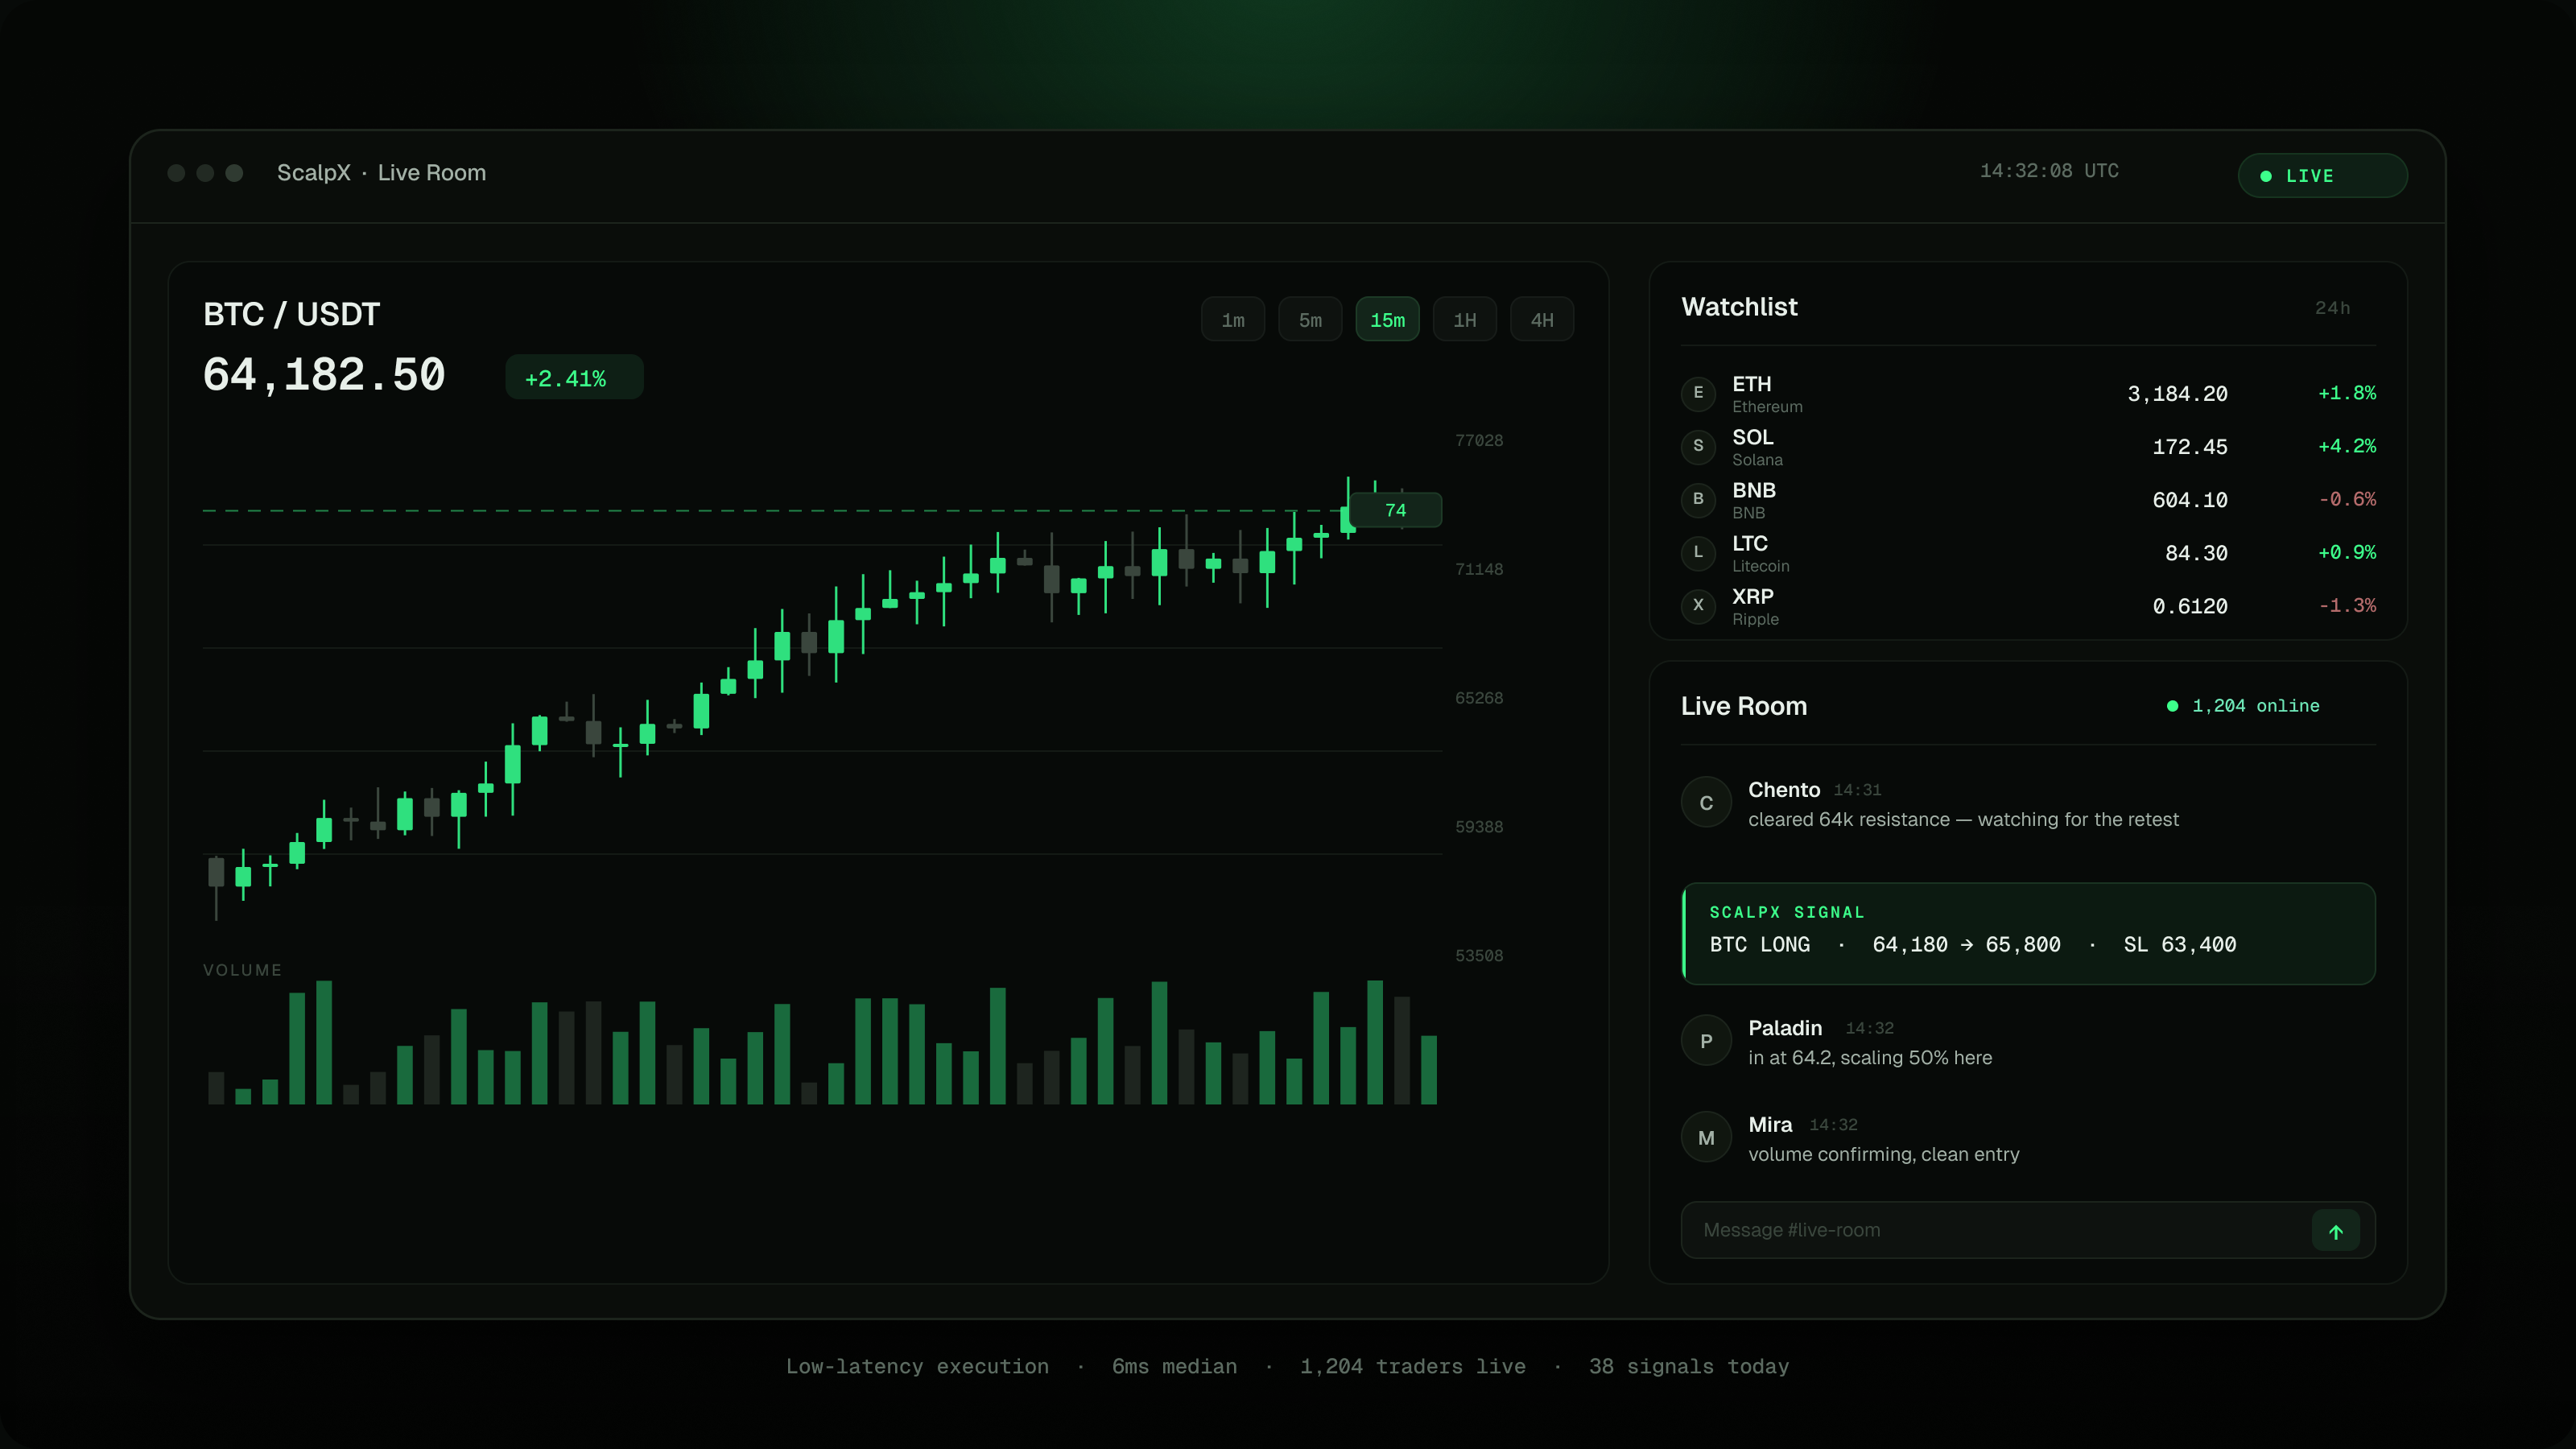Click the XRP coin avatar icon

(1698, 605)
